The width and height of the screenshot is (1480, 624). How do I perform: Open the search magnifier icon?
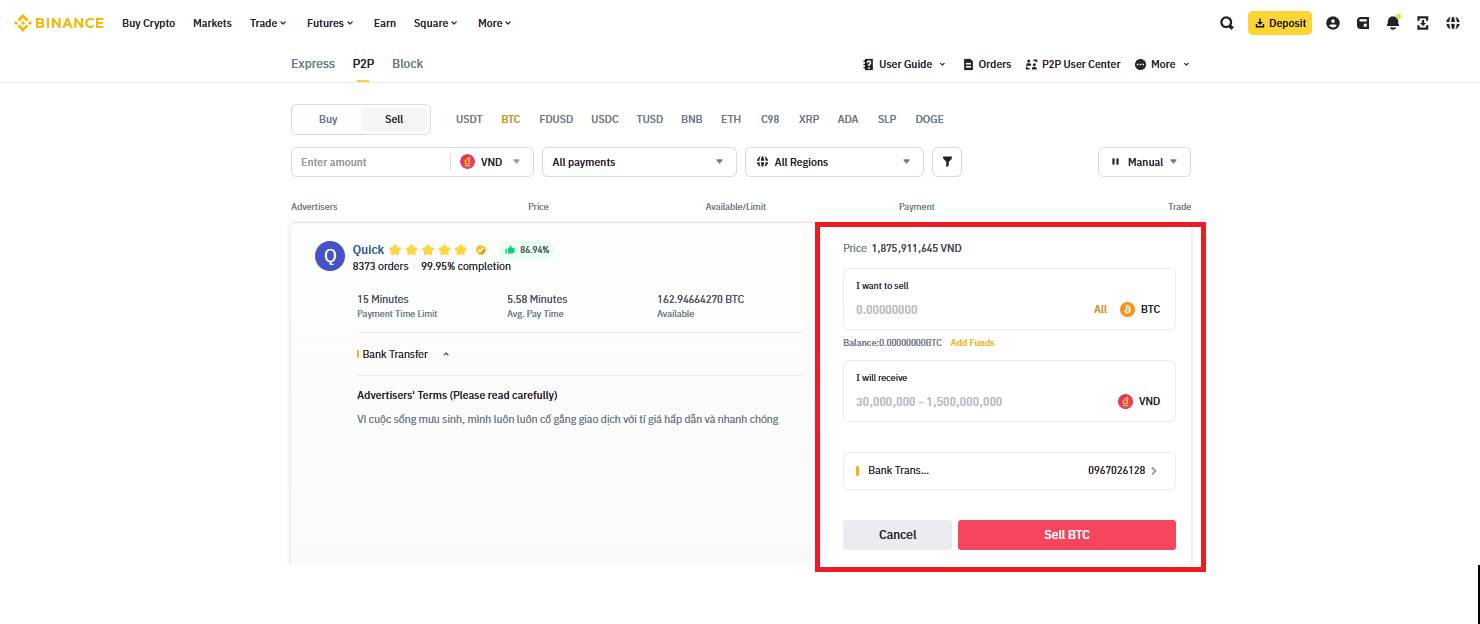(1227, 23)
